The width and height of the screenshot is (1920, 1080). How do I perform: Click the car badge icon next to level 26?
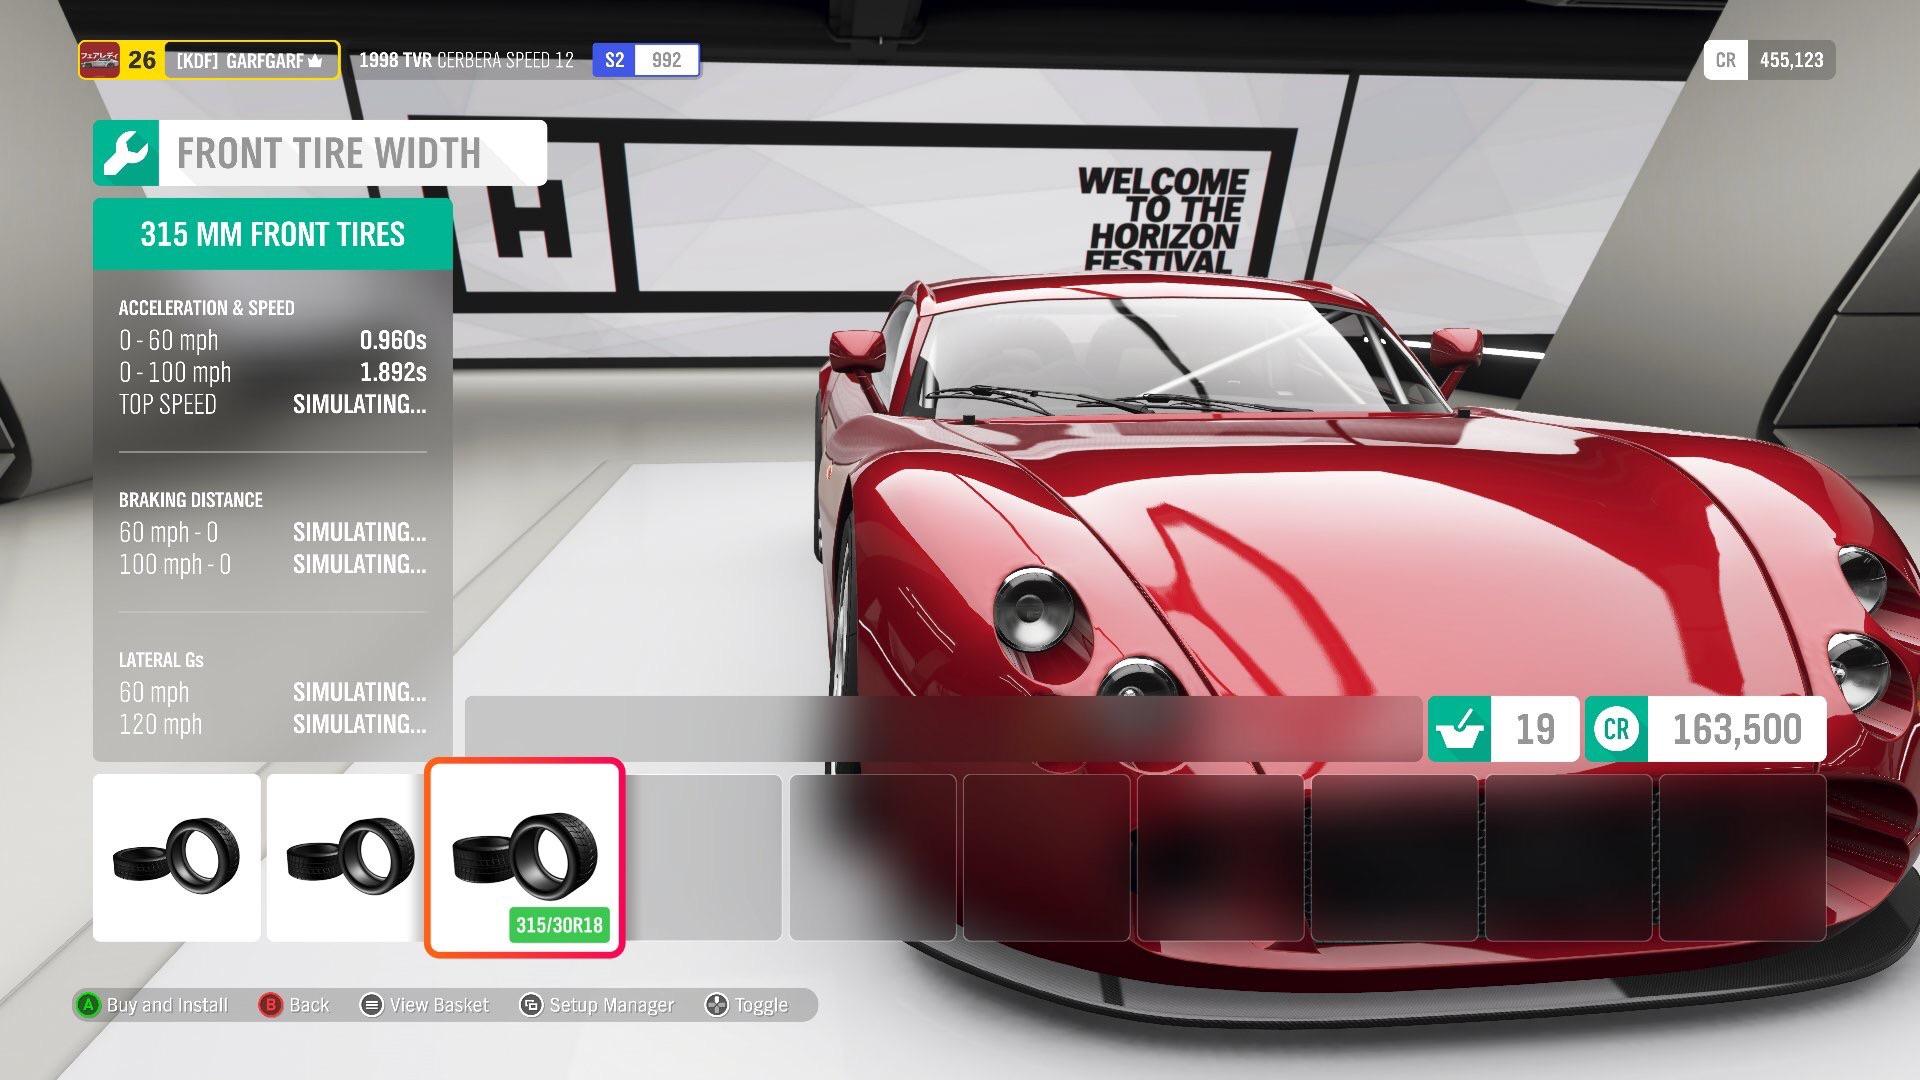tap(98, 59)
